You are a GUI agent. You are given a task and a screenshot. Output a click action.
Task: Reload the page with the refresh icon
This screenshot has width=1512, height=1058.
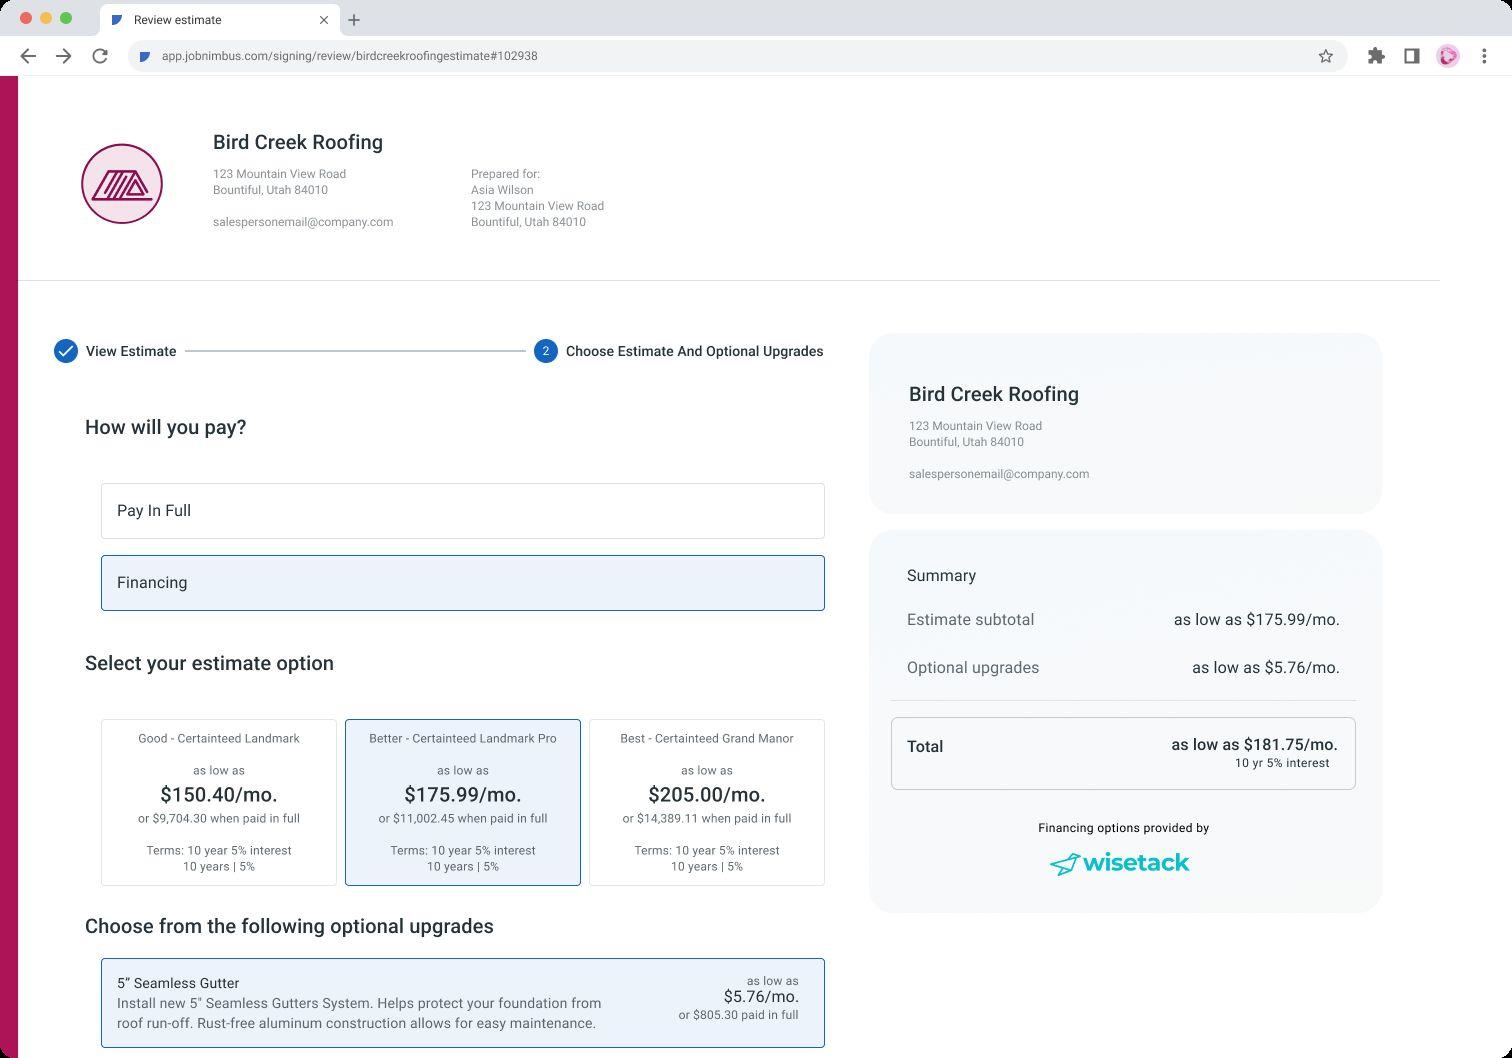coord(100,56)
